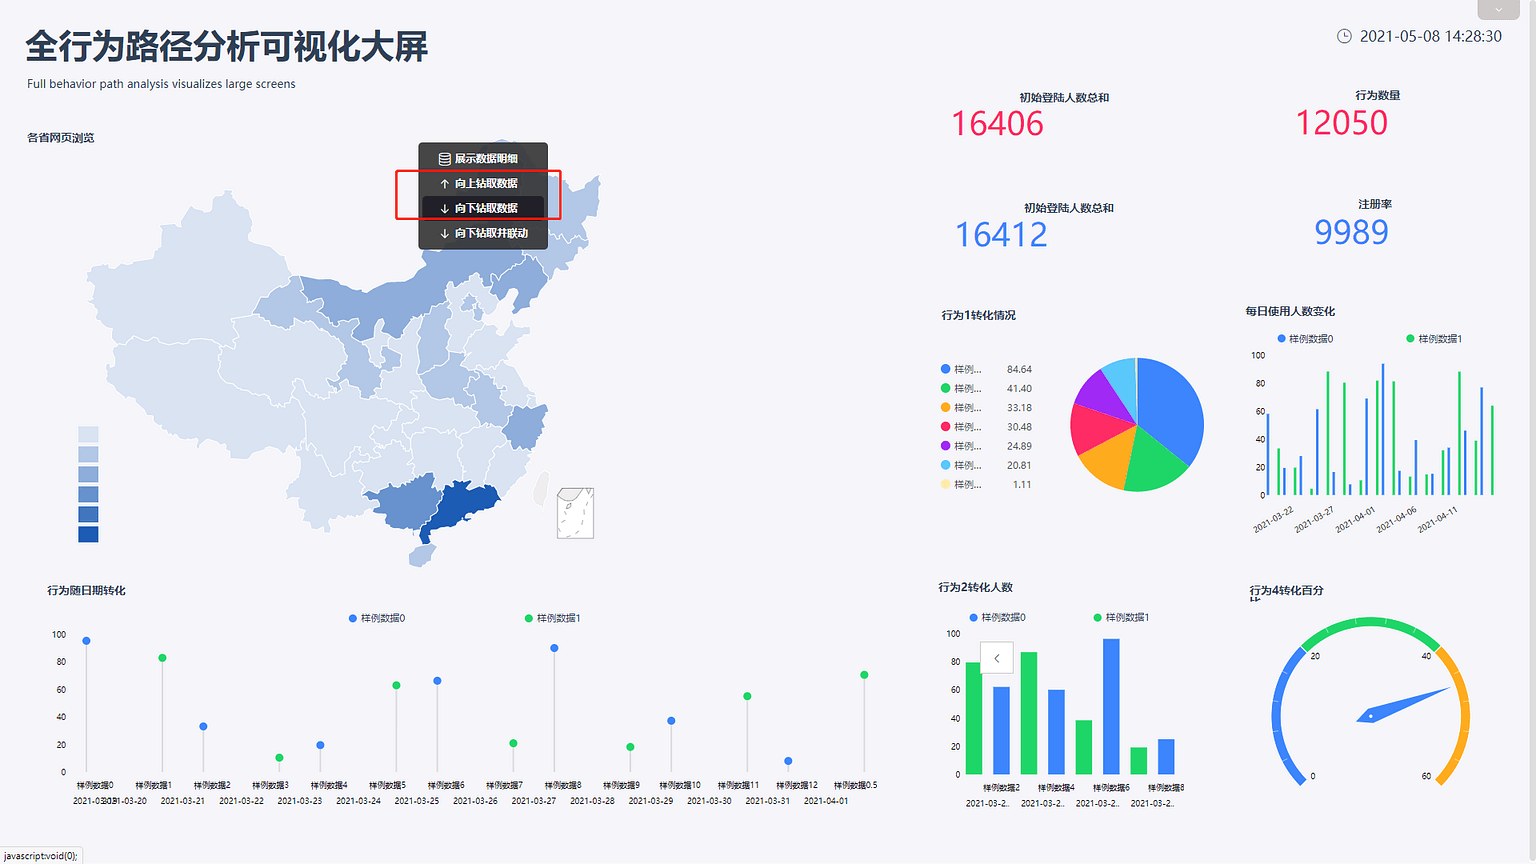Select 向上钻取数据 menu entry
The height and width of the screenshot is (864, 1536).
[x=483, y=183]
